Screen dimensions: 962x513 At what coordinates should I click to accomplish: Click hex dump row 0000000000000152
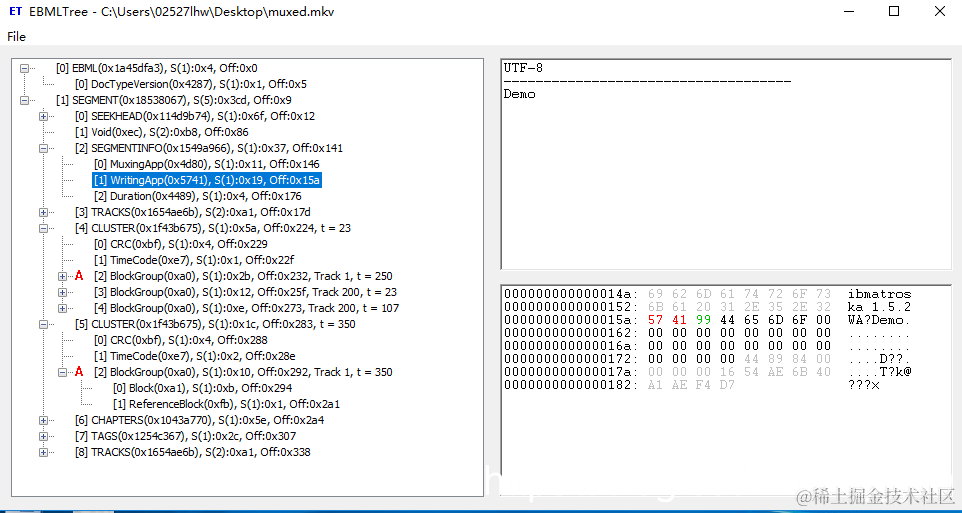point(707,307)
